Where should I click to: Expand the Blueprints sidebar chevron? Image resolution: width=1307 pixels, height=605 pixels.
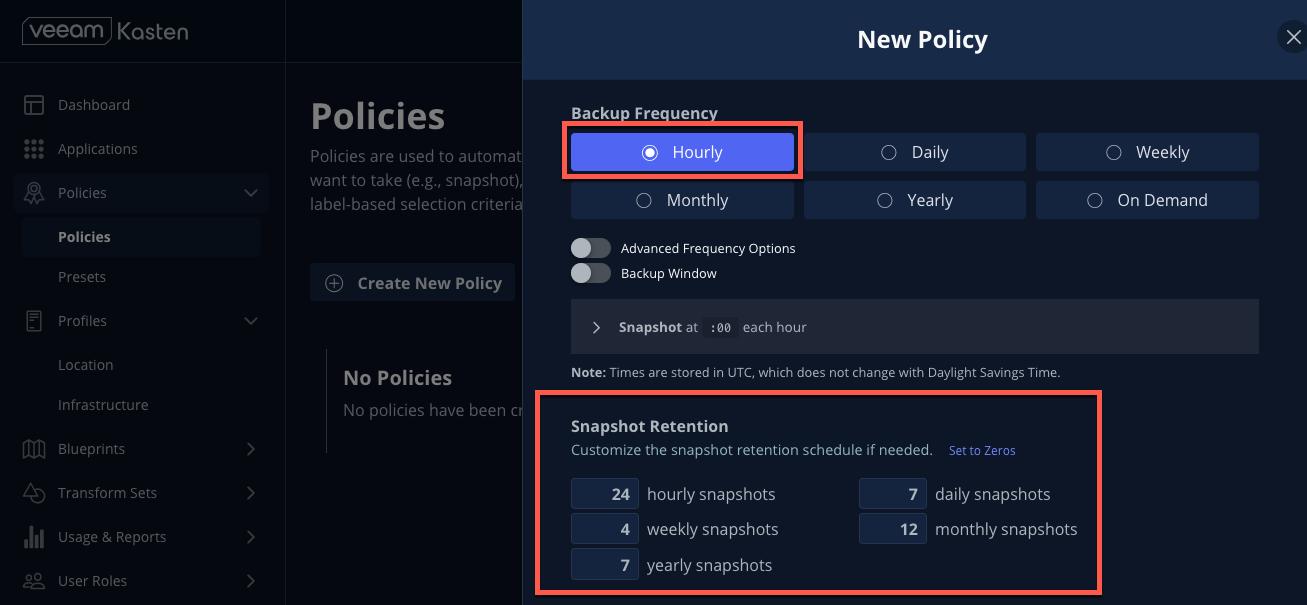[x=251, y=449]
